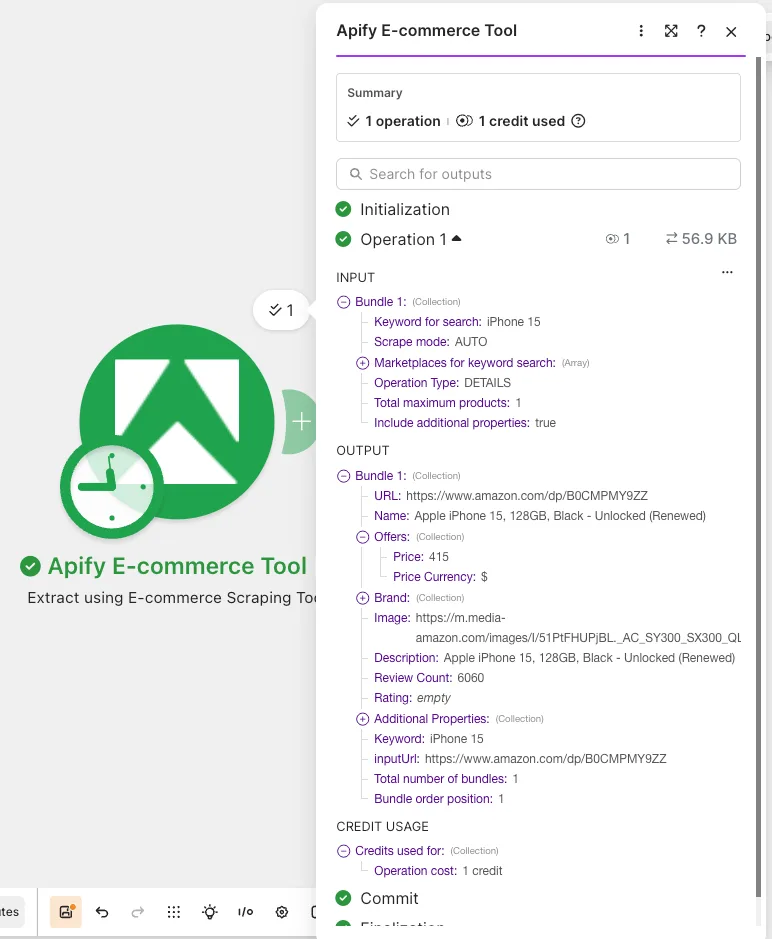The height and width of the screenshot is (939, 772).
Task: Click the green check before Initialization
Action: click(x=343, y=209)
